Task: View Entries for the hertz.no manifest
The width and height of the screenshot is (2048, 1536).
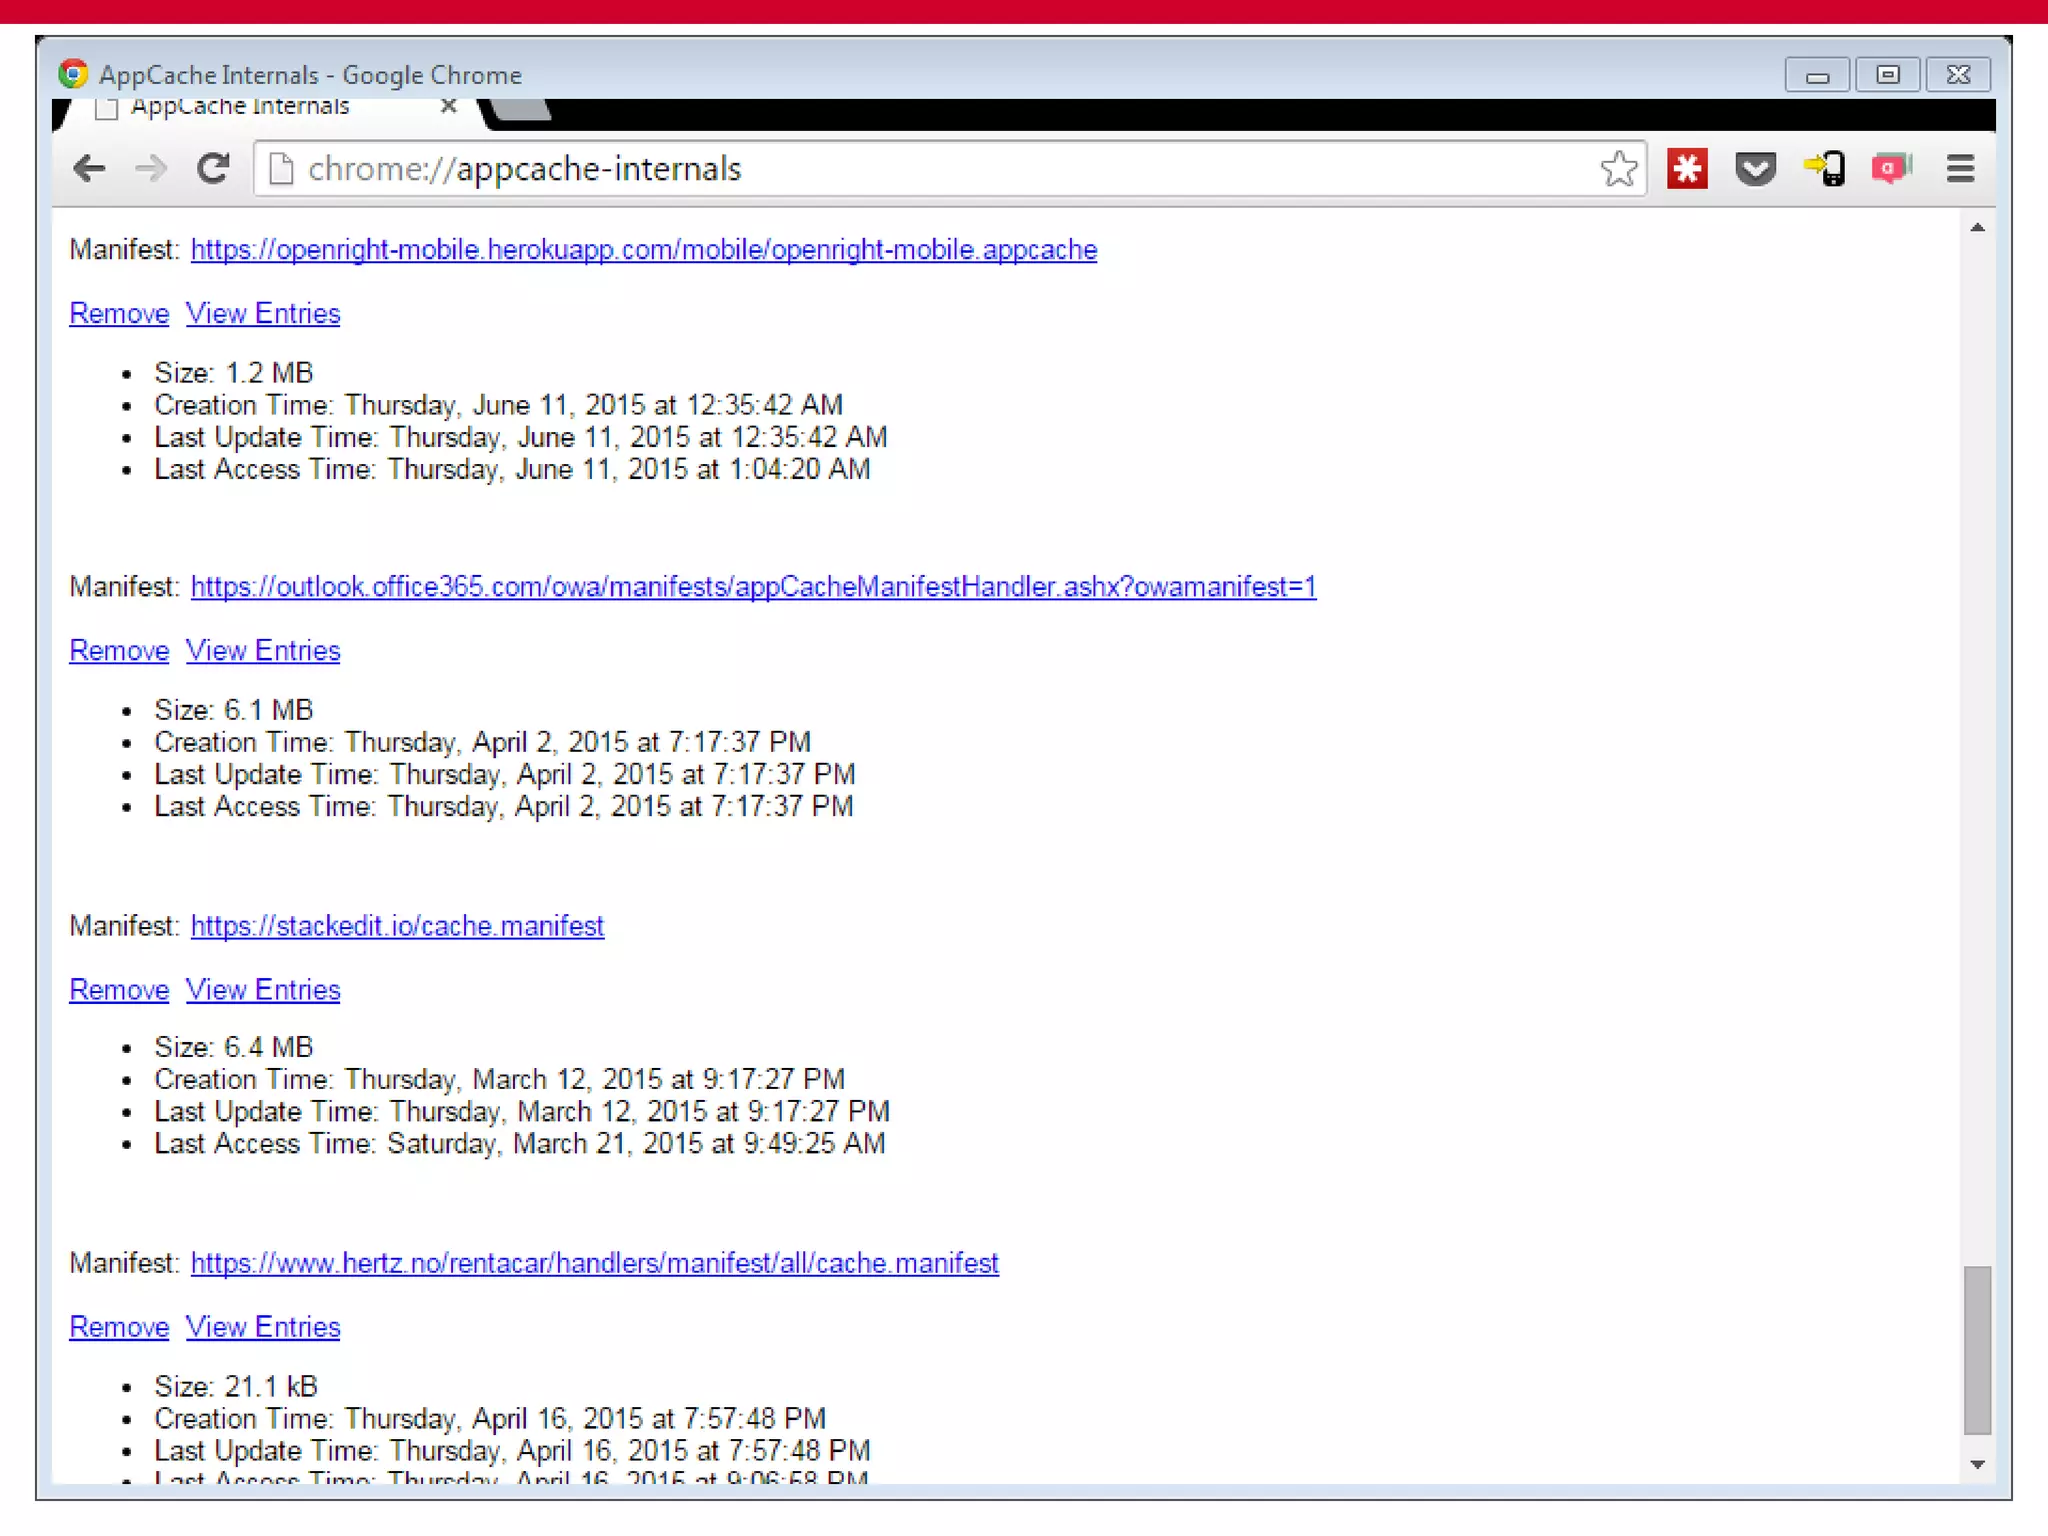Action: click(263, 1327)
